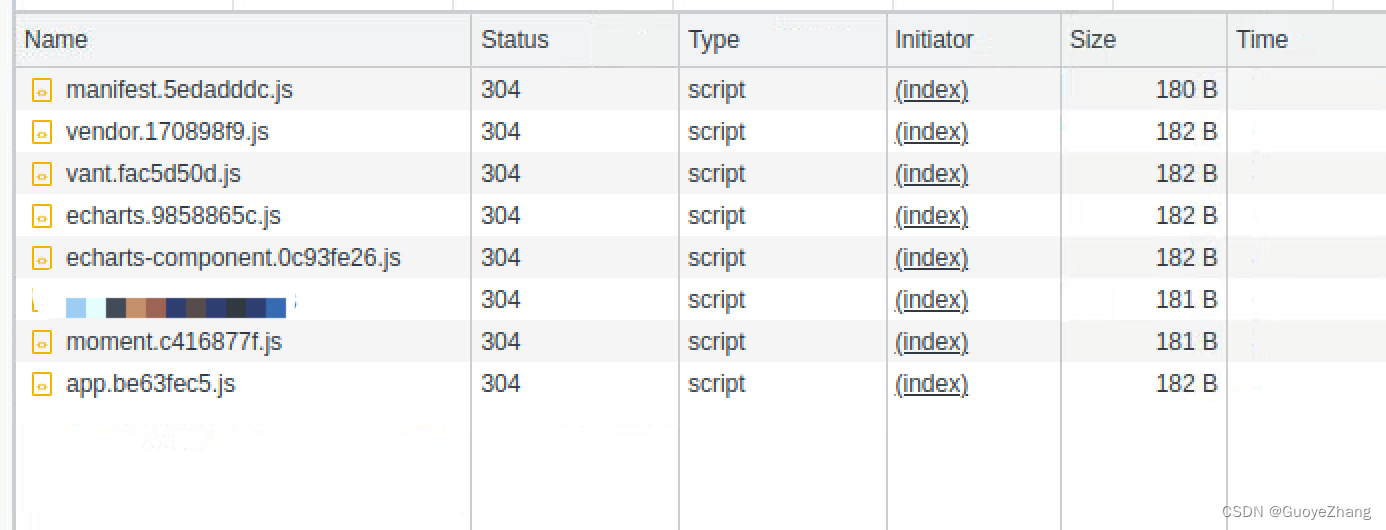Click the script file icon beside vendor.170898f9.js

[x=42, y=133]
